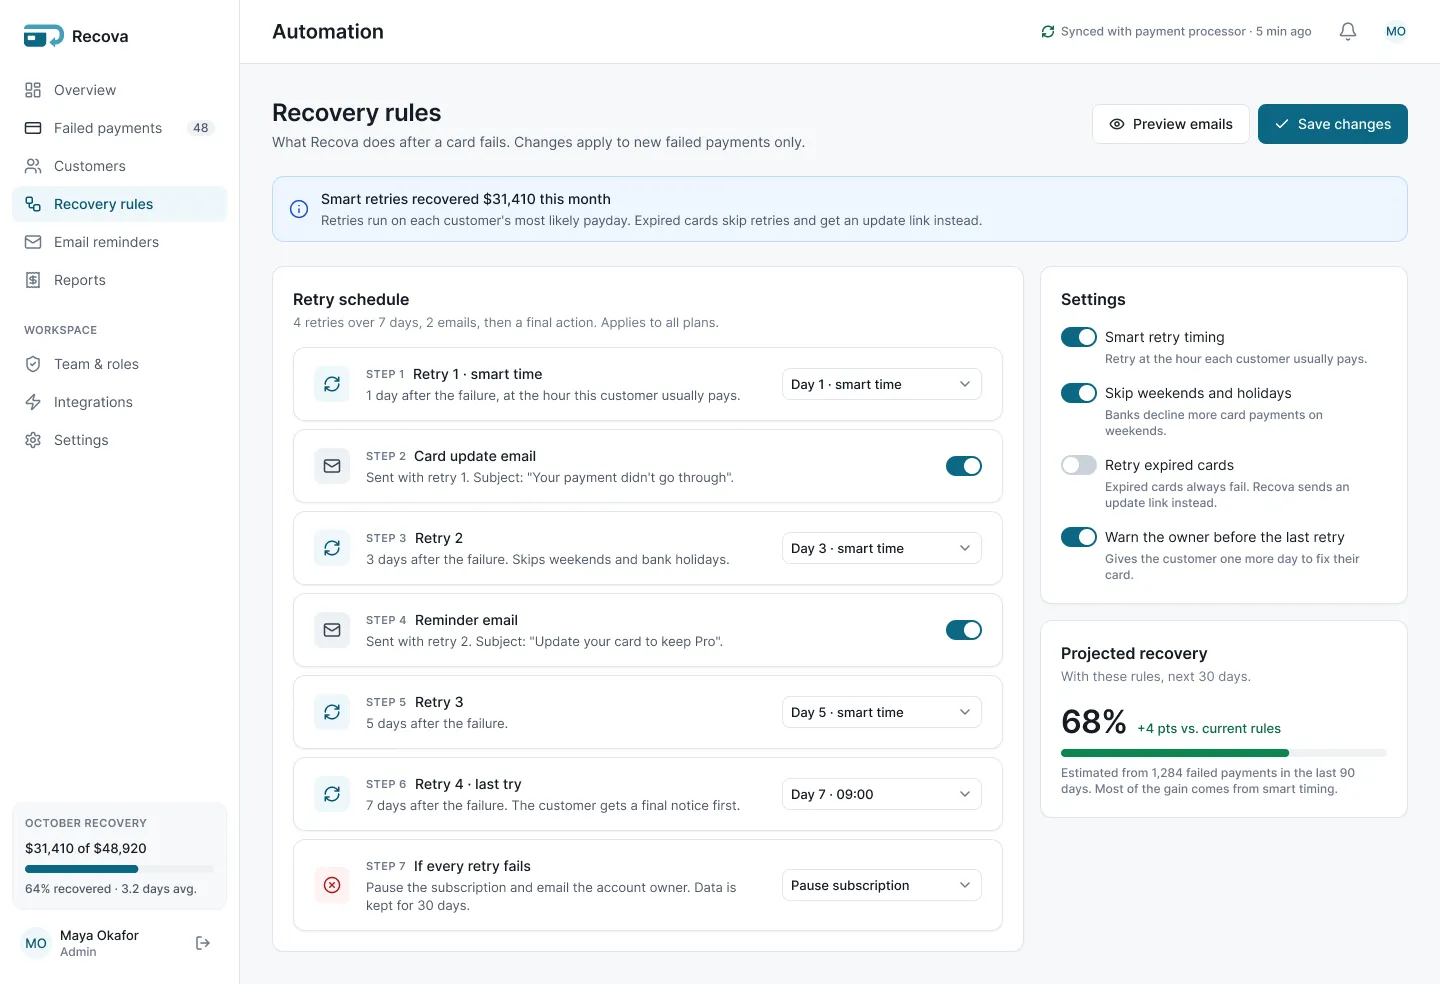Disable the Card update email toggle
1440x984 pixels.
pos(964,466)
